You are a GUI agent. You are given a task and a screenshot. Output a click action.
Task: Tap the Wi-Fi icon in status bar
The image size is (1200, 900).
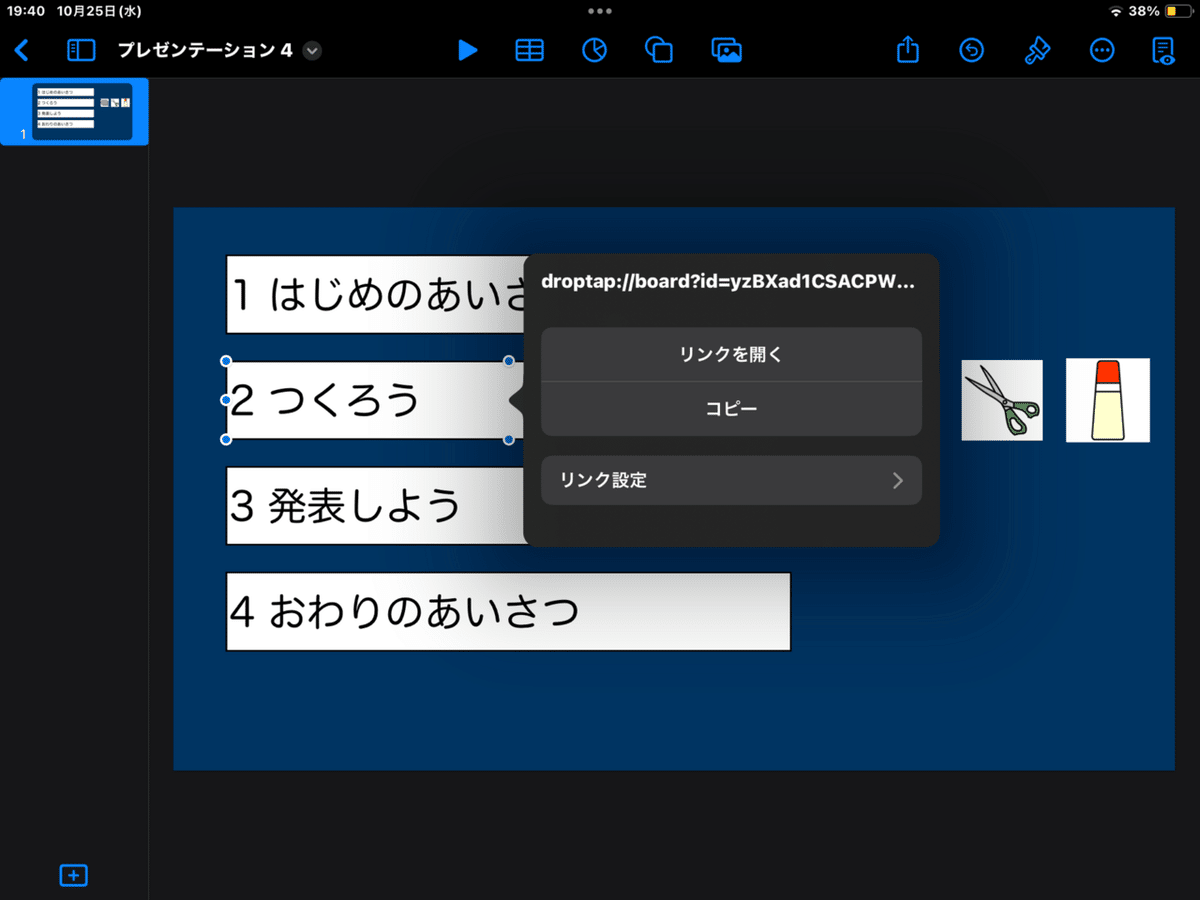1116,11
